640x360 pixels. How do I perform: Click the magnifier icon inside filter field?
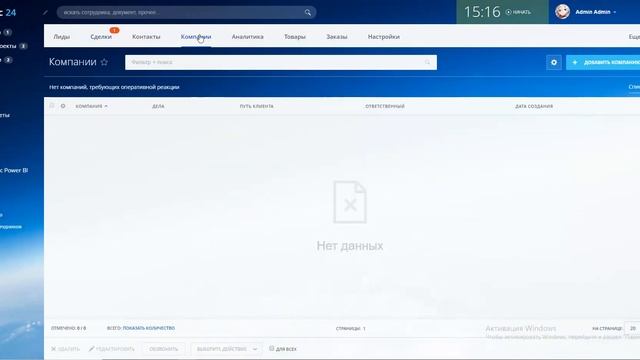(x=427, y=62)
